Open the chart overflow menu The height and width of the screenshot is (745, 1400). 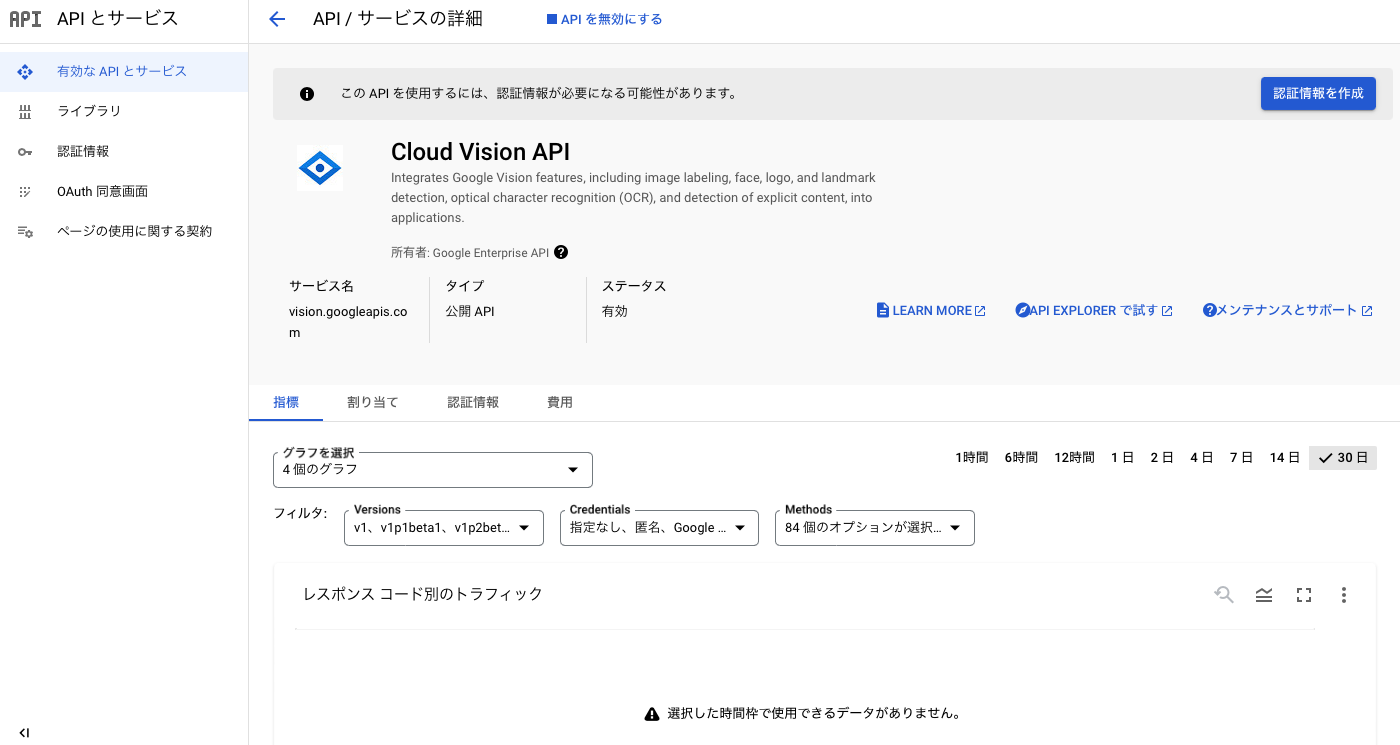(x=1344, y=594)
